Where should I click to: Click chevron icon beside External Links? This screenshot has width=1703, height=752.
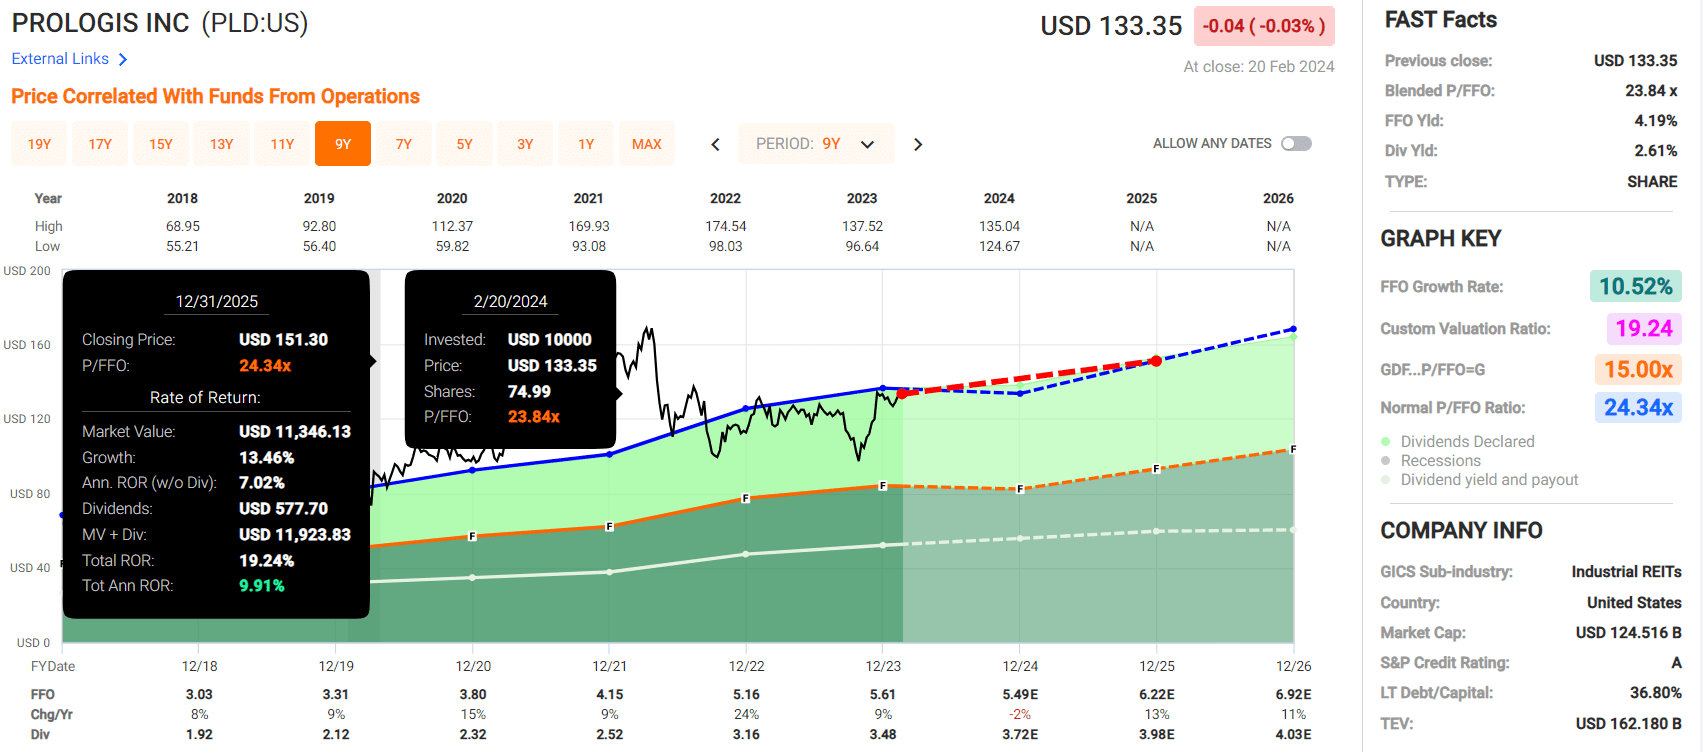pyautogui.click(x=123, y=60)
